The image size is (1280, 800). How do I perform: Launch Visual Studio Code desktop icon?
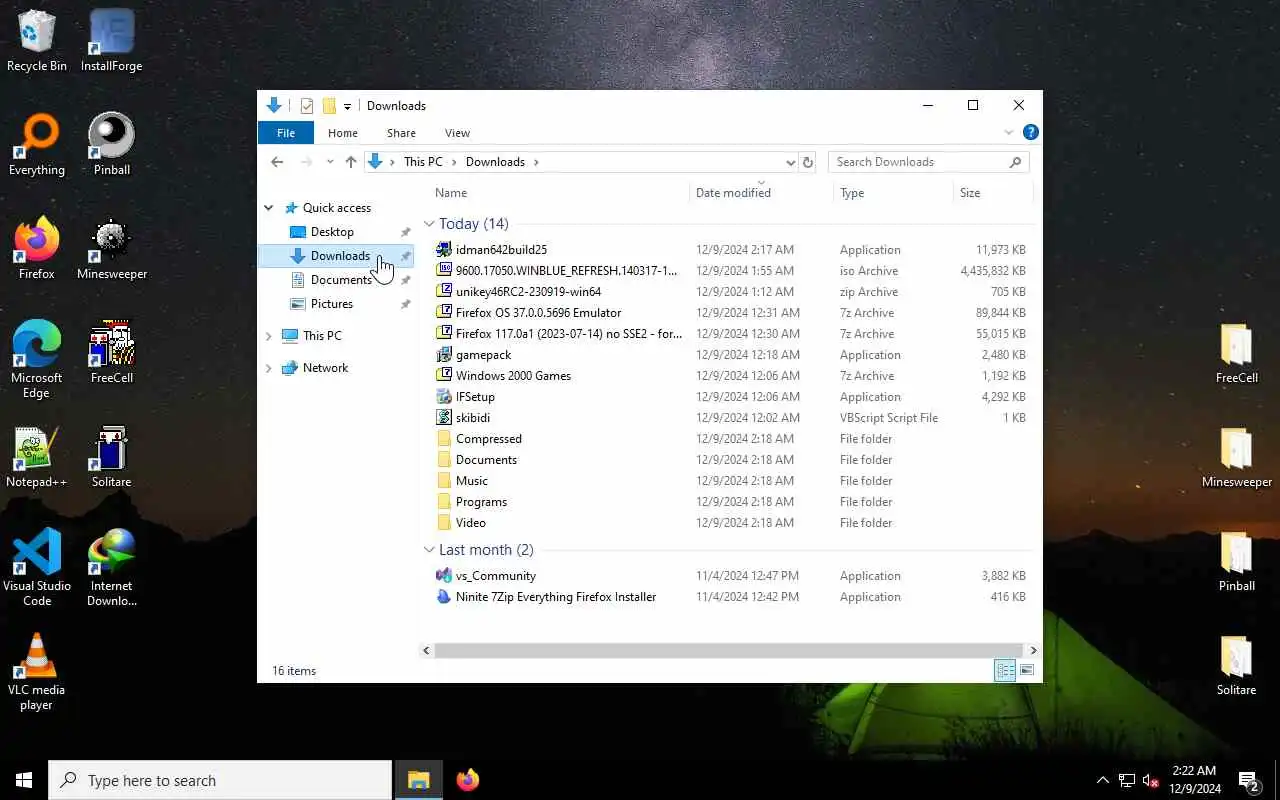click(37, 568)
